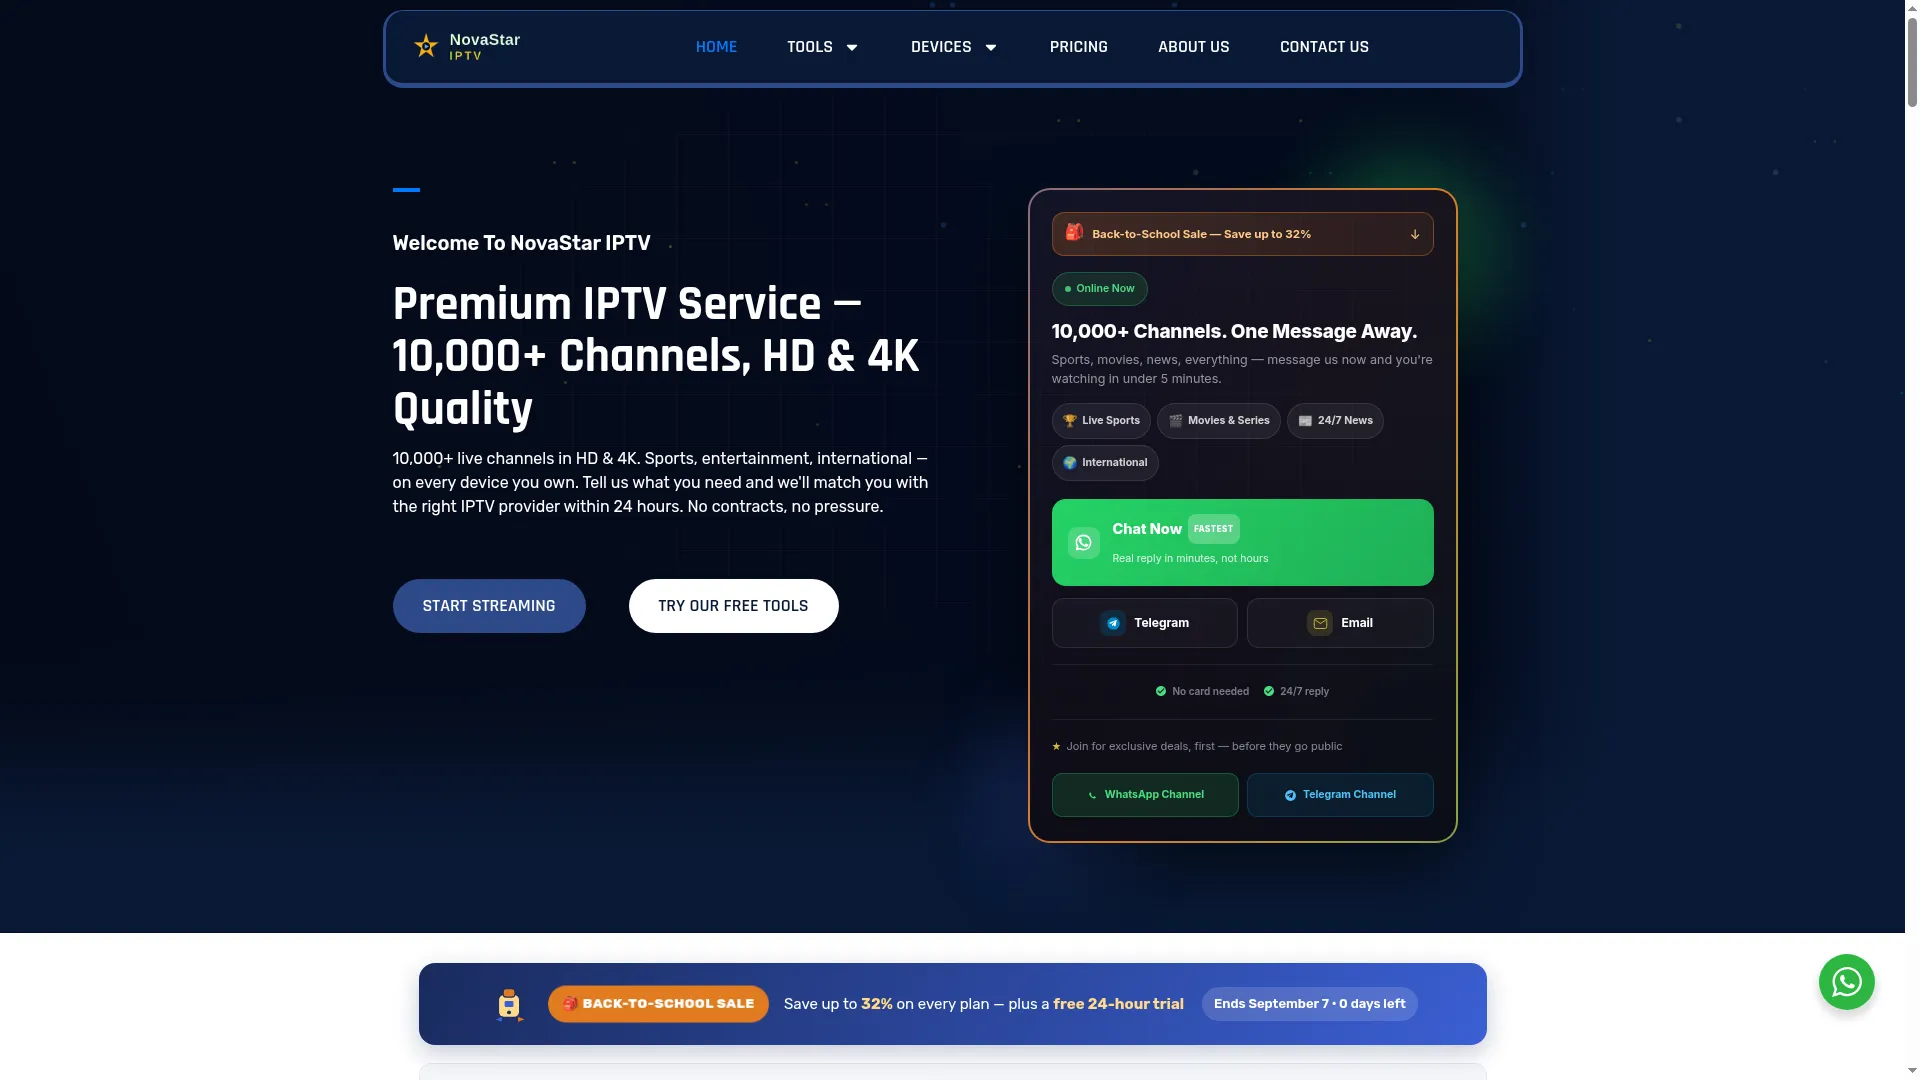The image size is (1920, 1080).
Task: Click the Fastest badge
Action: pos(1213,529)
